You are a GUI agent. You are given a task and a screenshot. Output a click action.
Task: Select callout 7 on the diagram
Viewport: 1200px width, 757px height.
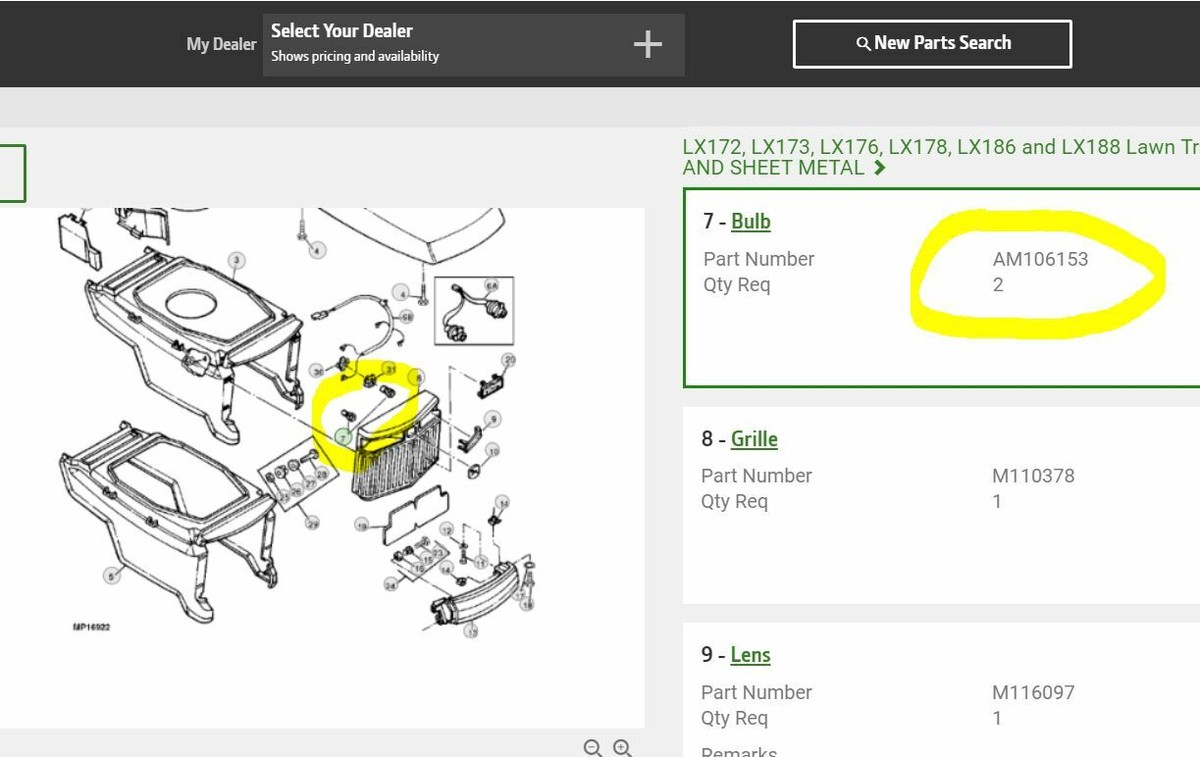pos(344,437)
